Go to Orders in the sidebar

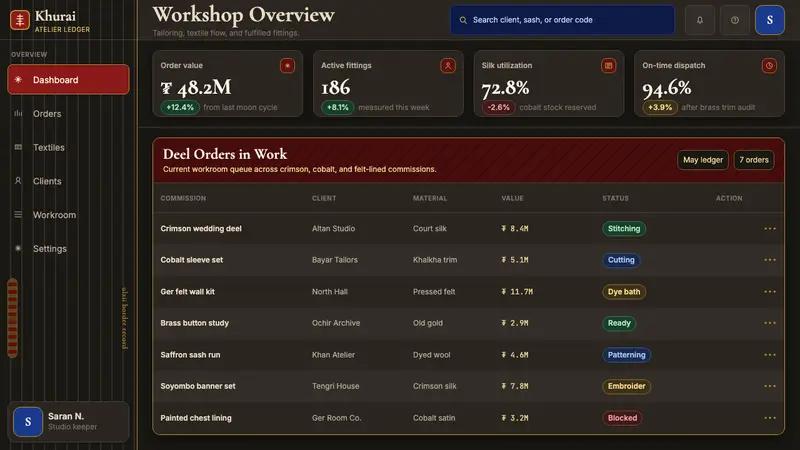[x=68, y=113]
